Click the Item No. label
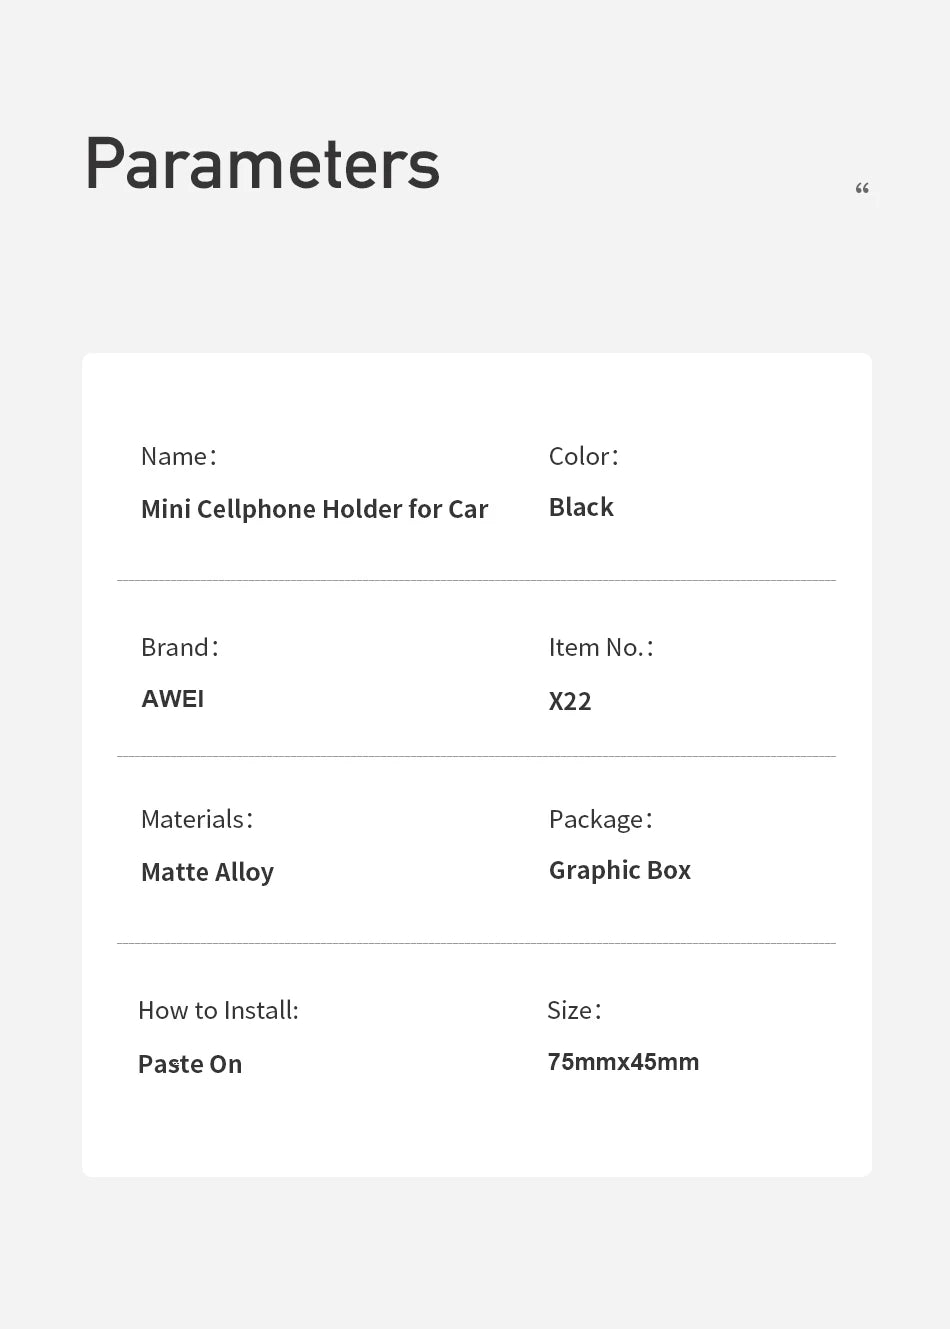 pos(600,648)
